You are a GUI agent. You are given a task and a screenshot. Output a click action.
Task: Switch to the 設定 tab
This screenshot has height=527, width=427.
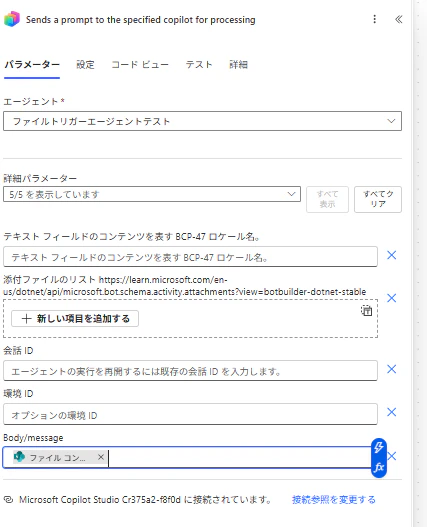85,65
